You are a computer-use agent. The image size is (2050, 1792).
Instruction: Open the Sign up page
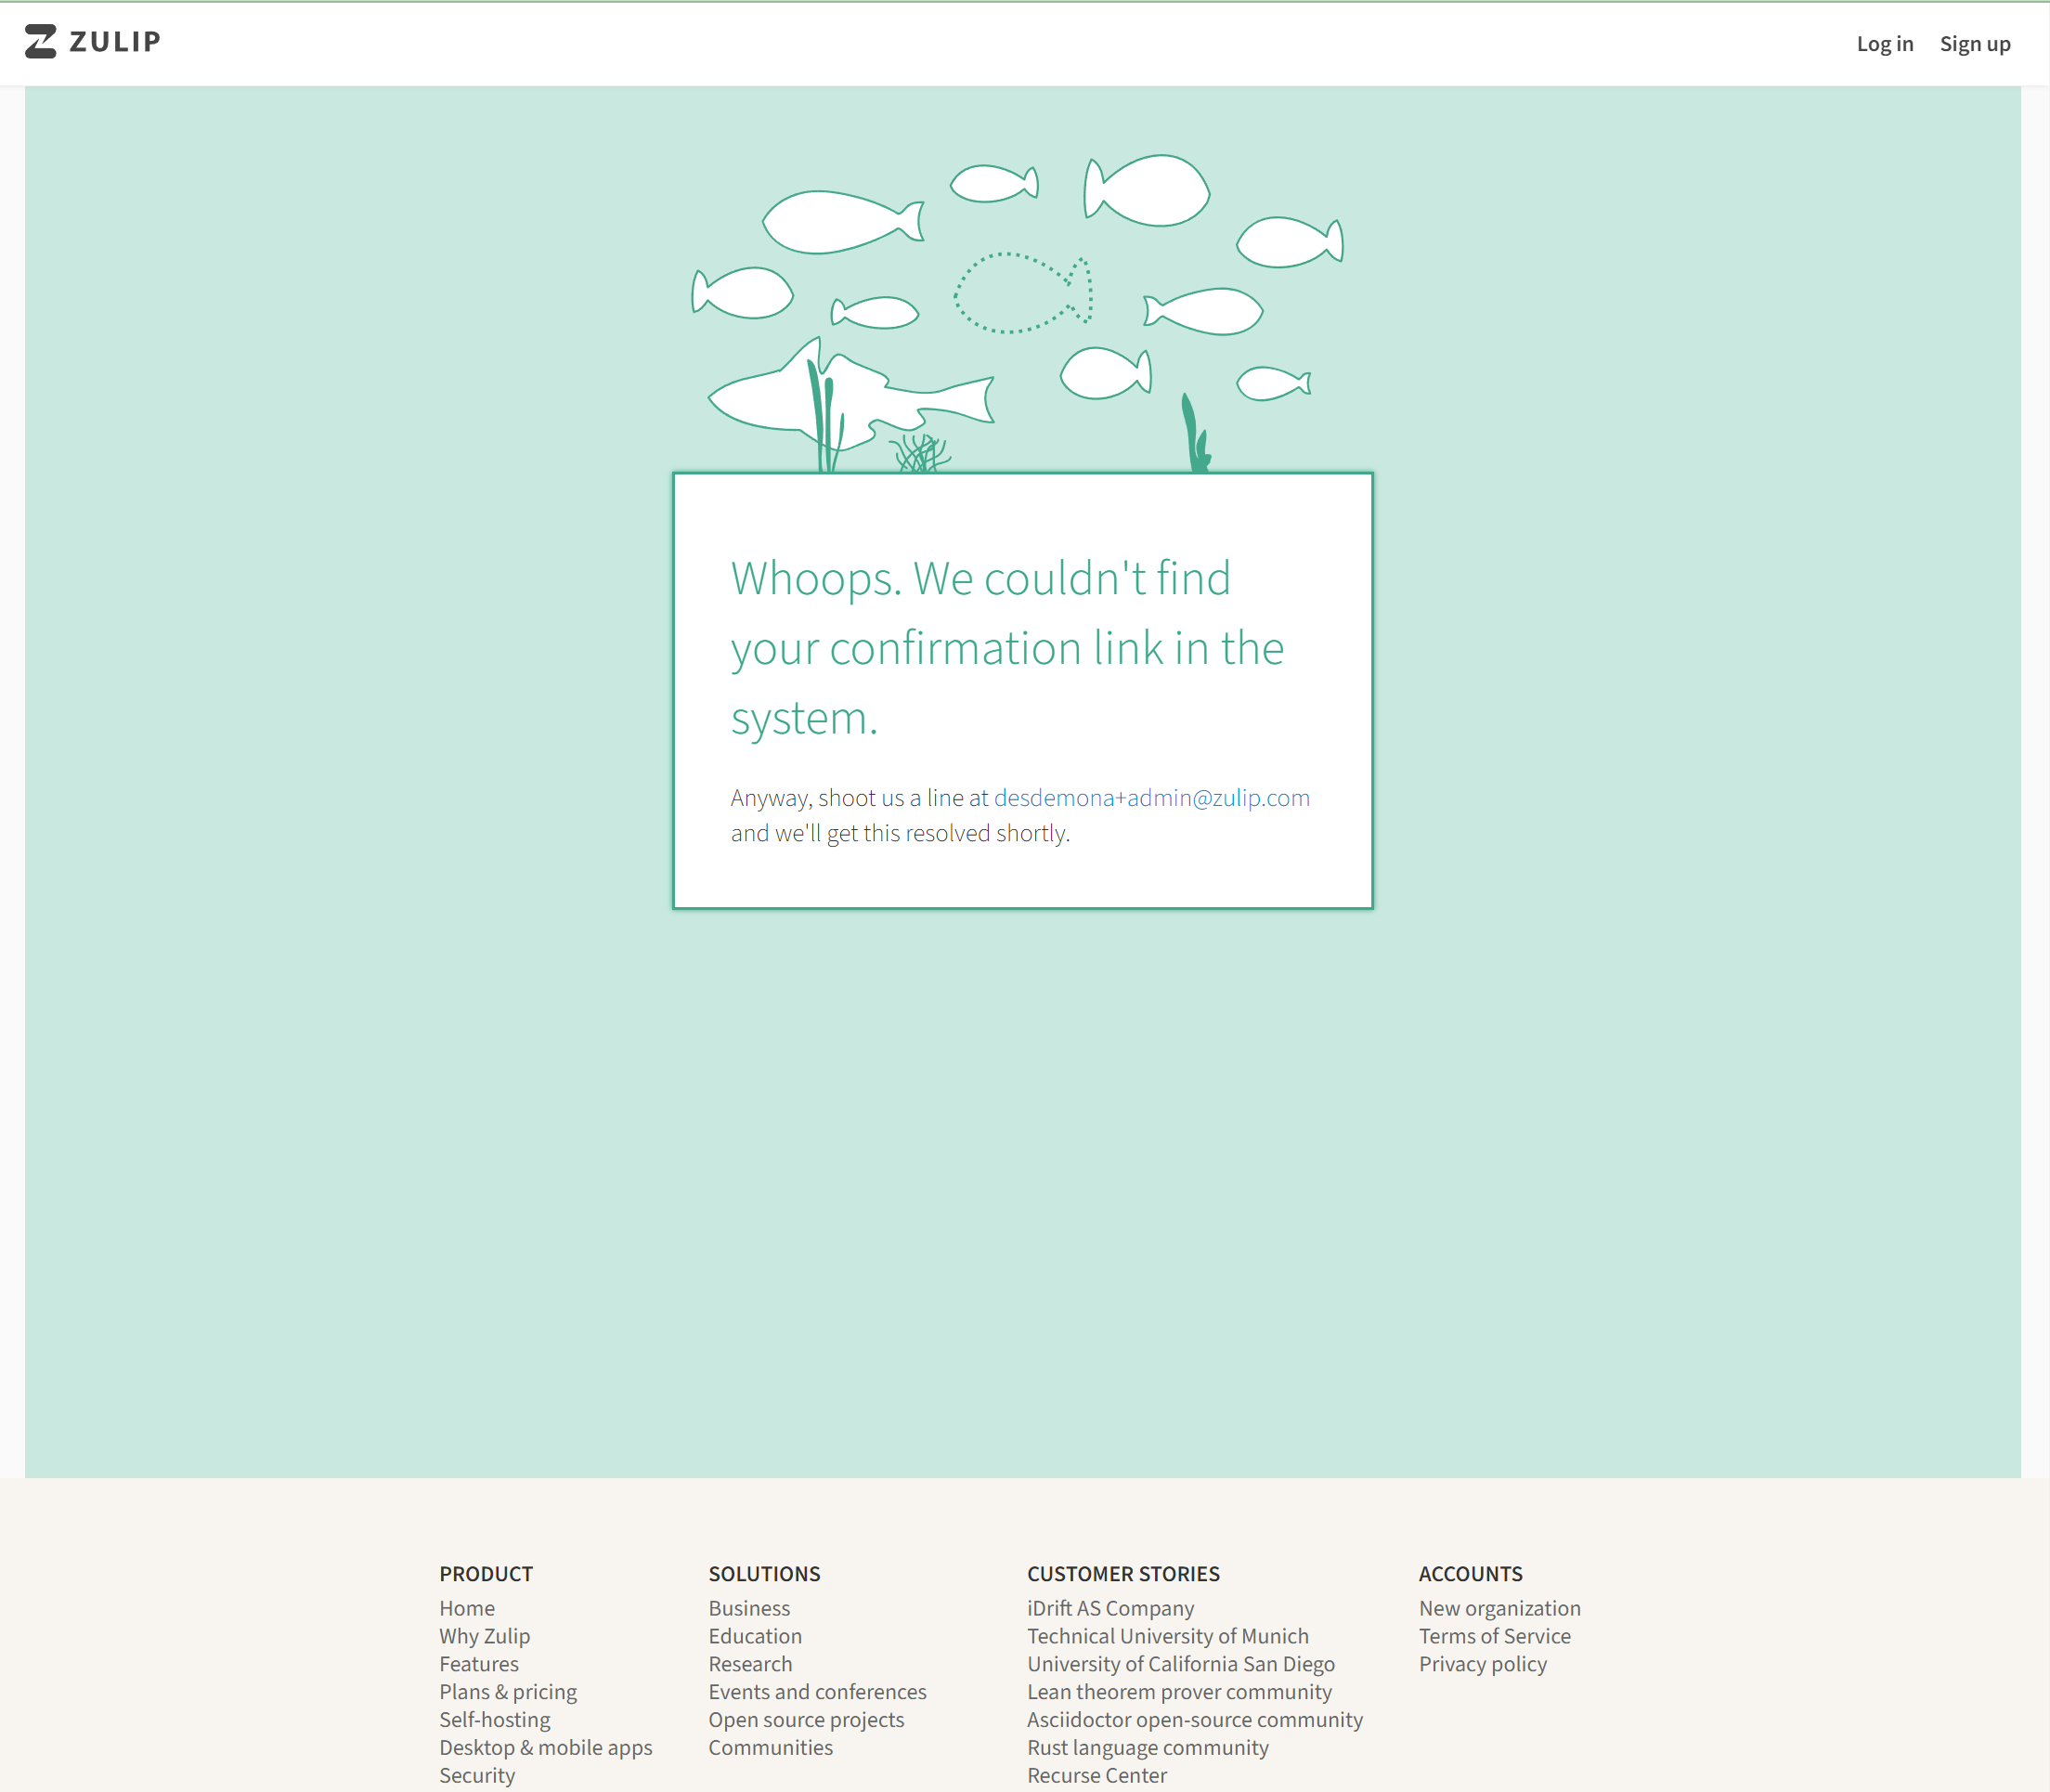pyautogui.click(x=1973, y=43)
